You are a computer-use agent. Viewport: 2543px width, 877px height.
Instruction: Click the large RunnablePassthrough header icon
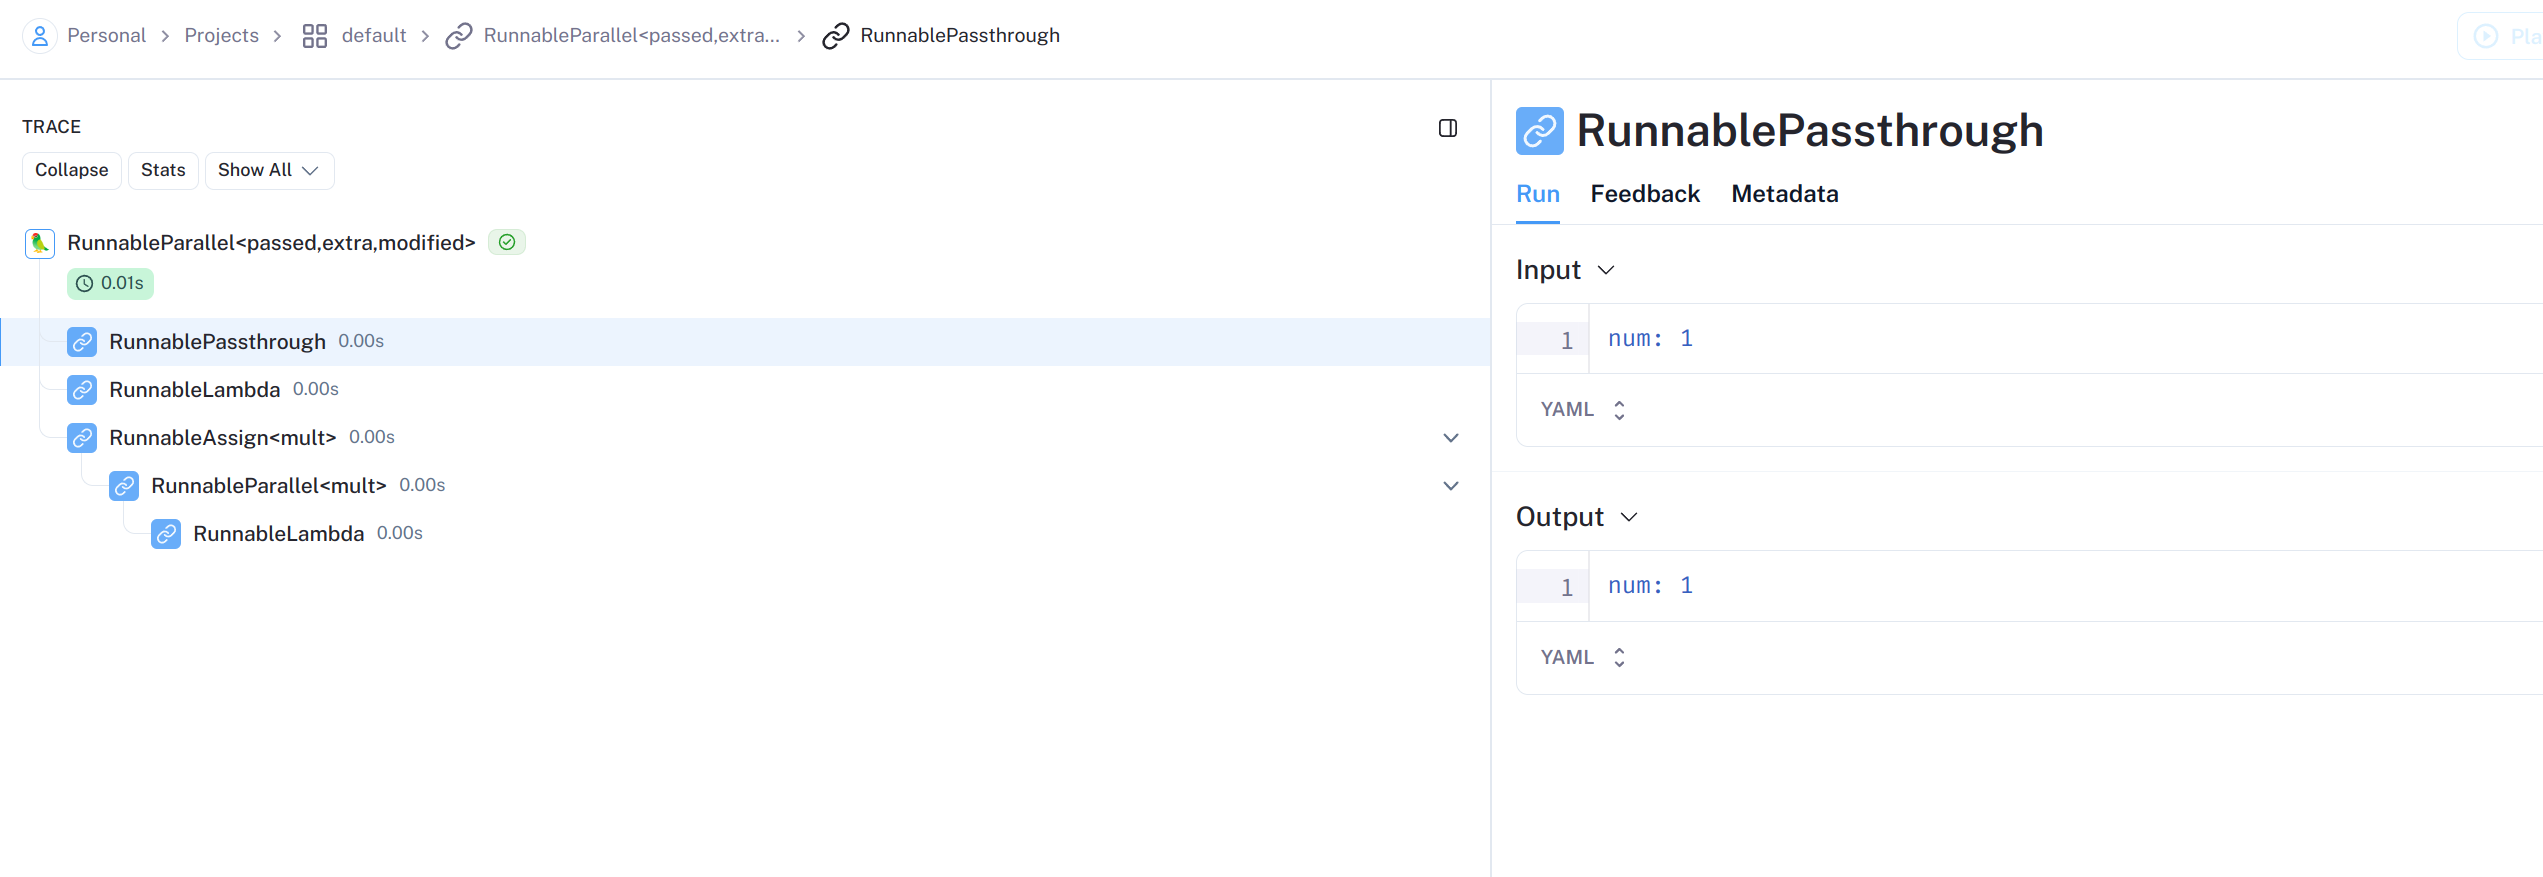click(1539, 131)
